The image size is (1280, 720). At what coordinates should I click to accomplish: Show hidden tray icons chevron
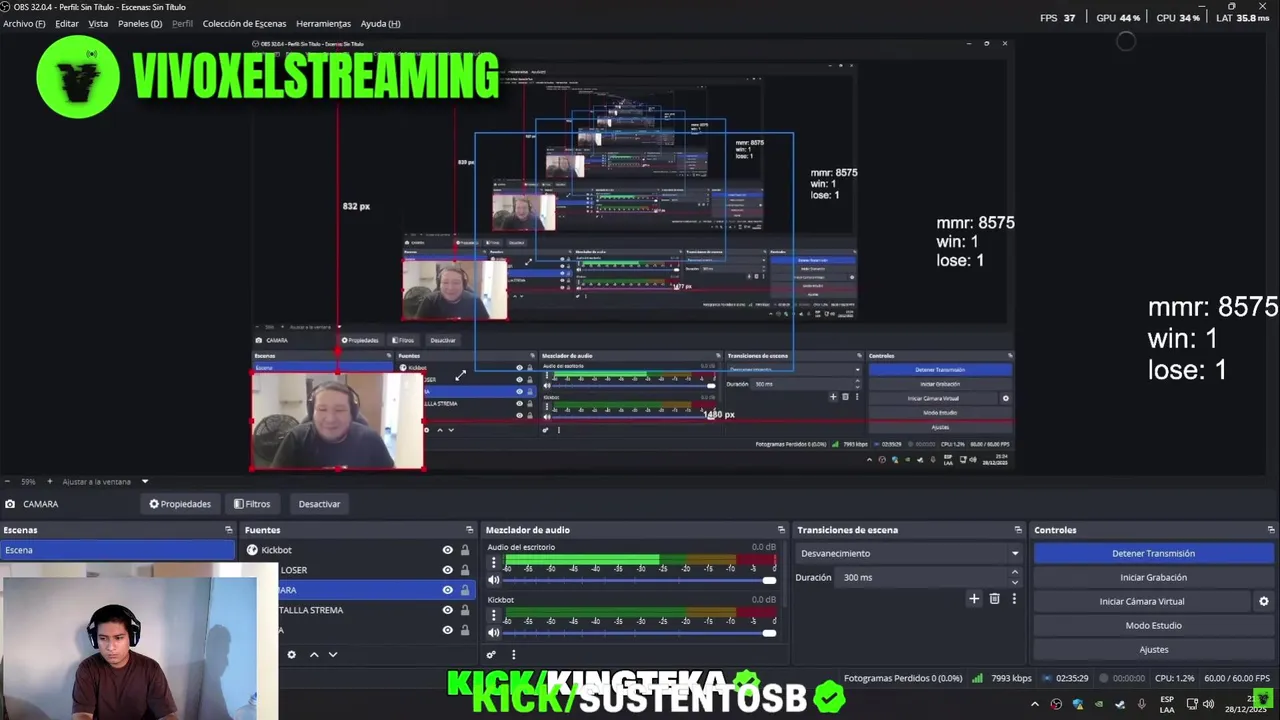click(x=1035, y=704)
